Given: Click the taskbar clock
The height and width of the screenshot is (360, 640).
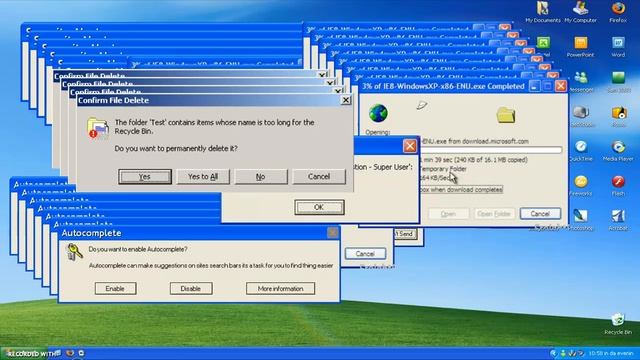Looking at the screenshot, I should (612, 353).
